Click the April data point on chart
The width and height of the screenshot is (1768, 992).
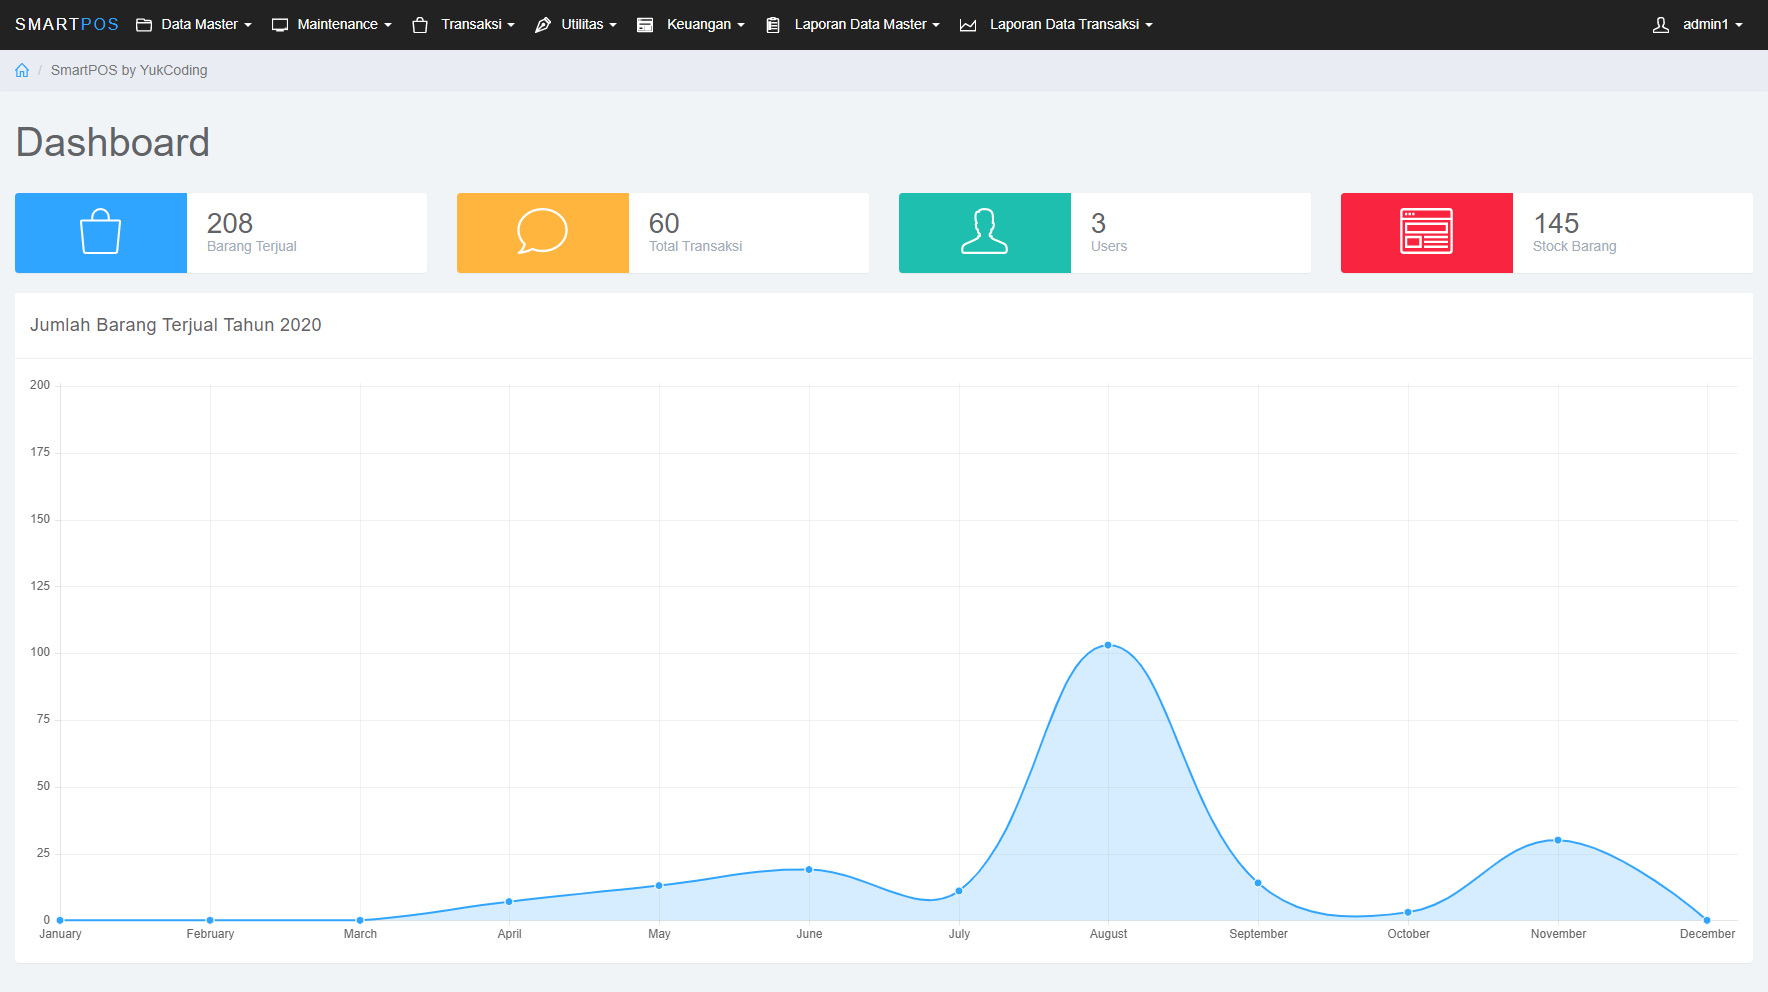pyautogui.click(x=509, y=902)
